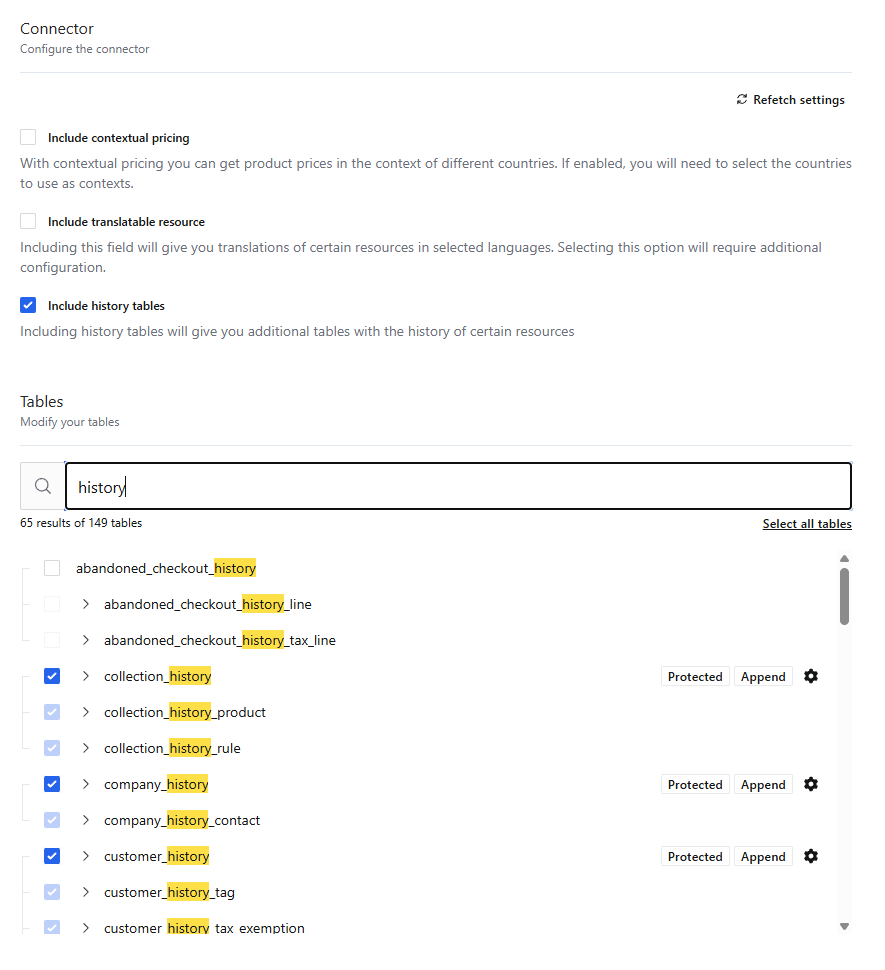Select the abandoned_checkout_history table checkbox
Image resolution: width=885 pixels, height=970 pixels.
[52, 569]
